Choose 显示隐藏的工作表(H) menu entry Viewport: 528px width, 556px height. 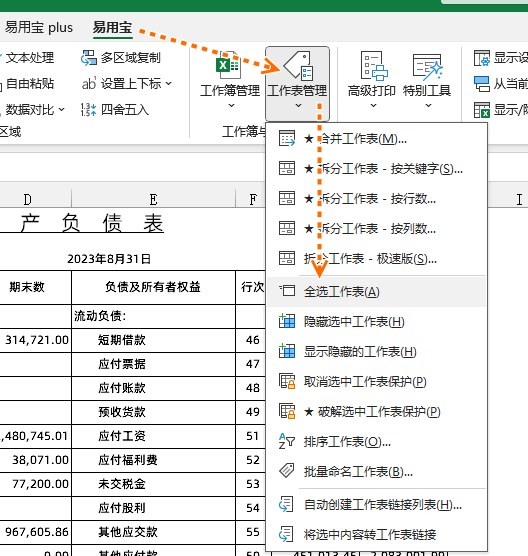coord(376,351)
